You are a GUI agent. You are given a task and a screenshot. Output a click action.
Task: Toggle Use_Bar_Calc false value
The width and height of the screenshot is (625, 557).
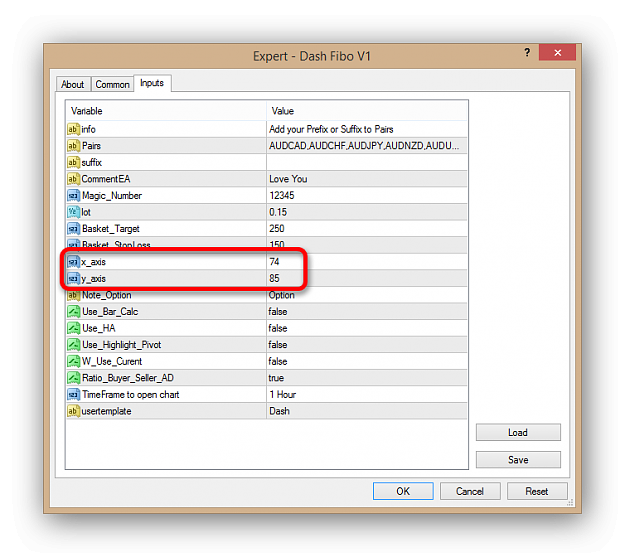point(367,312)
